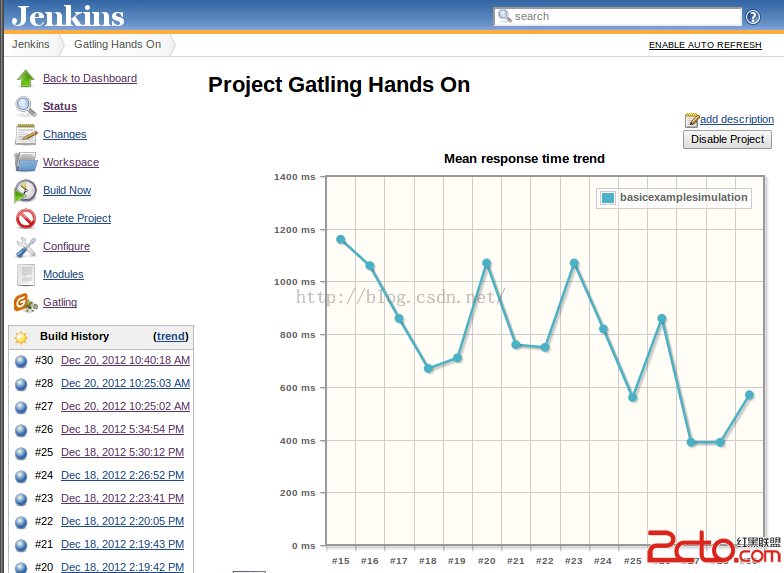Click the Delete Project red prohibition icon

(26, 218)
